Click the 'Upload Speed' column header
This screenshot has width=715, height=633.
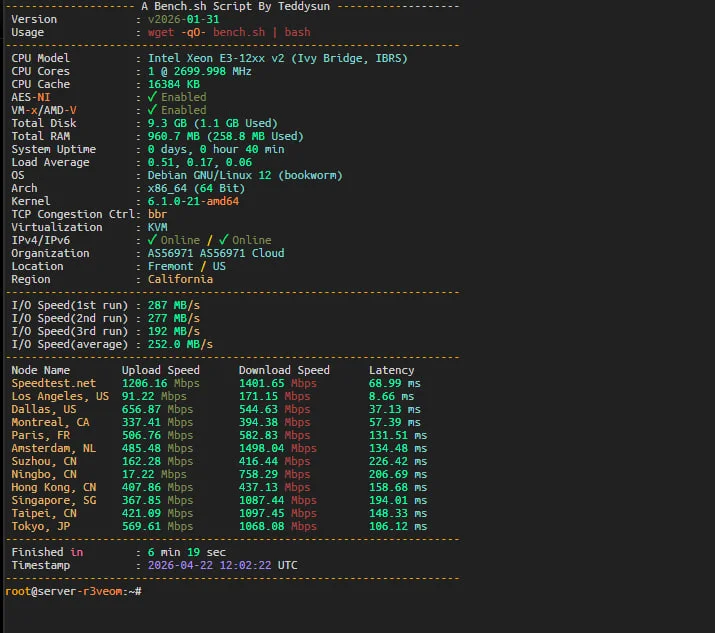161,370
